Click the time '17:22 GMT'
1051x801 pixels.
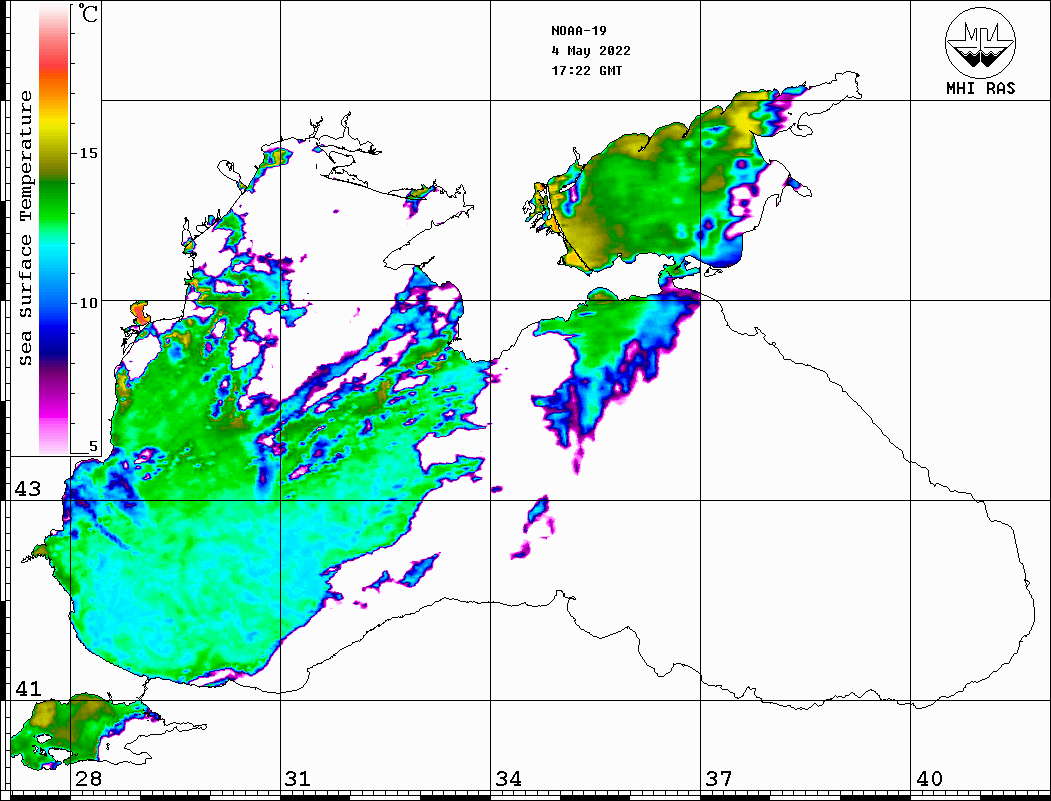(x=586, y=70)
